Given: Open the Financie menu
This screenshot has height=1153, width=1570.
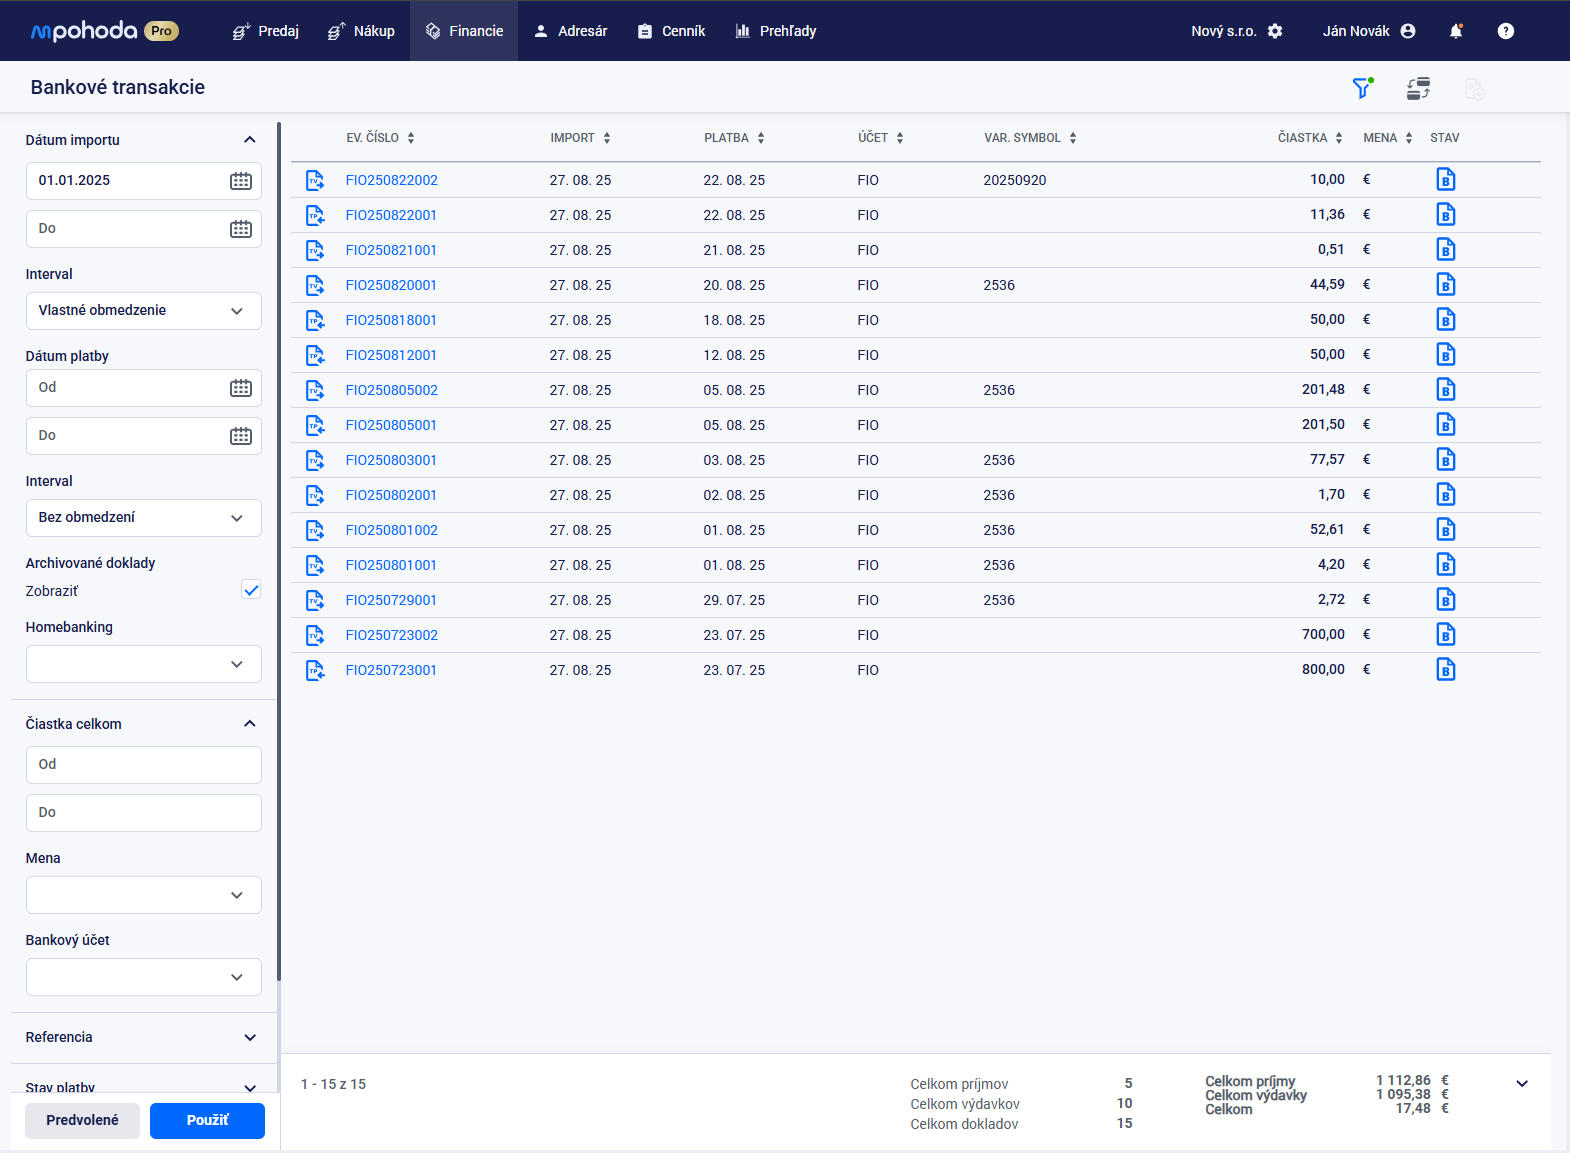Looking at the screenshot, I should [464, 31].
